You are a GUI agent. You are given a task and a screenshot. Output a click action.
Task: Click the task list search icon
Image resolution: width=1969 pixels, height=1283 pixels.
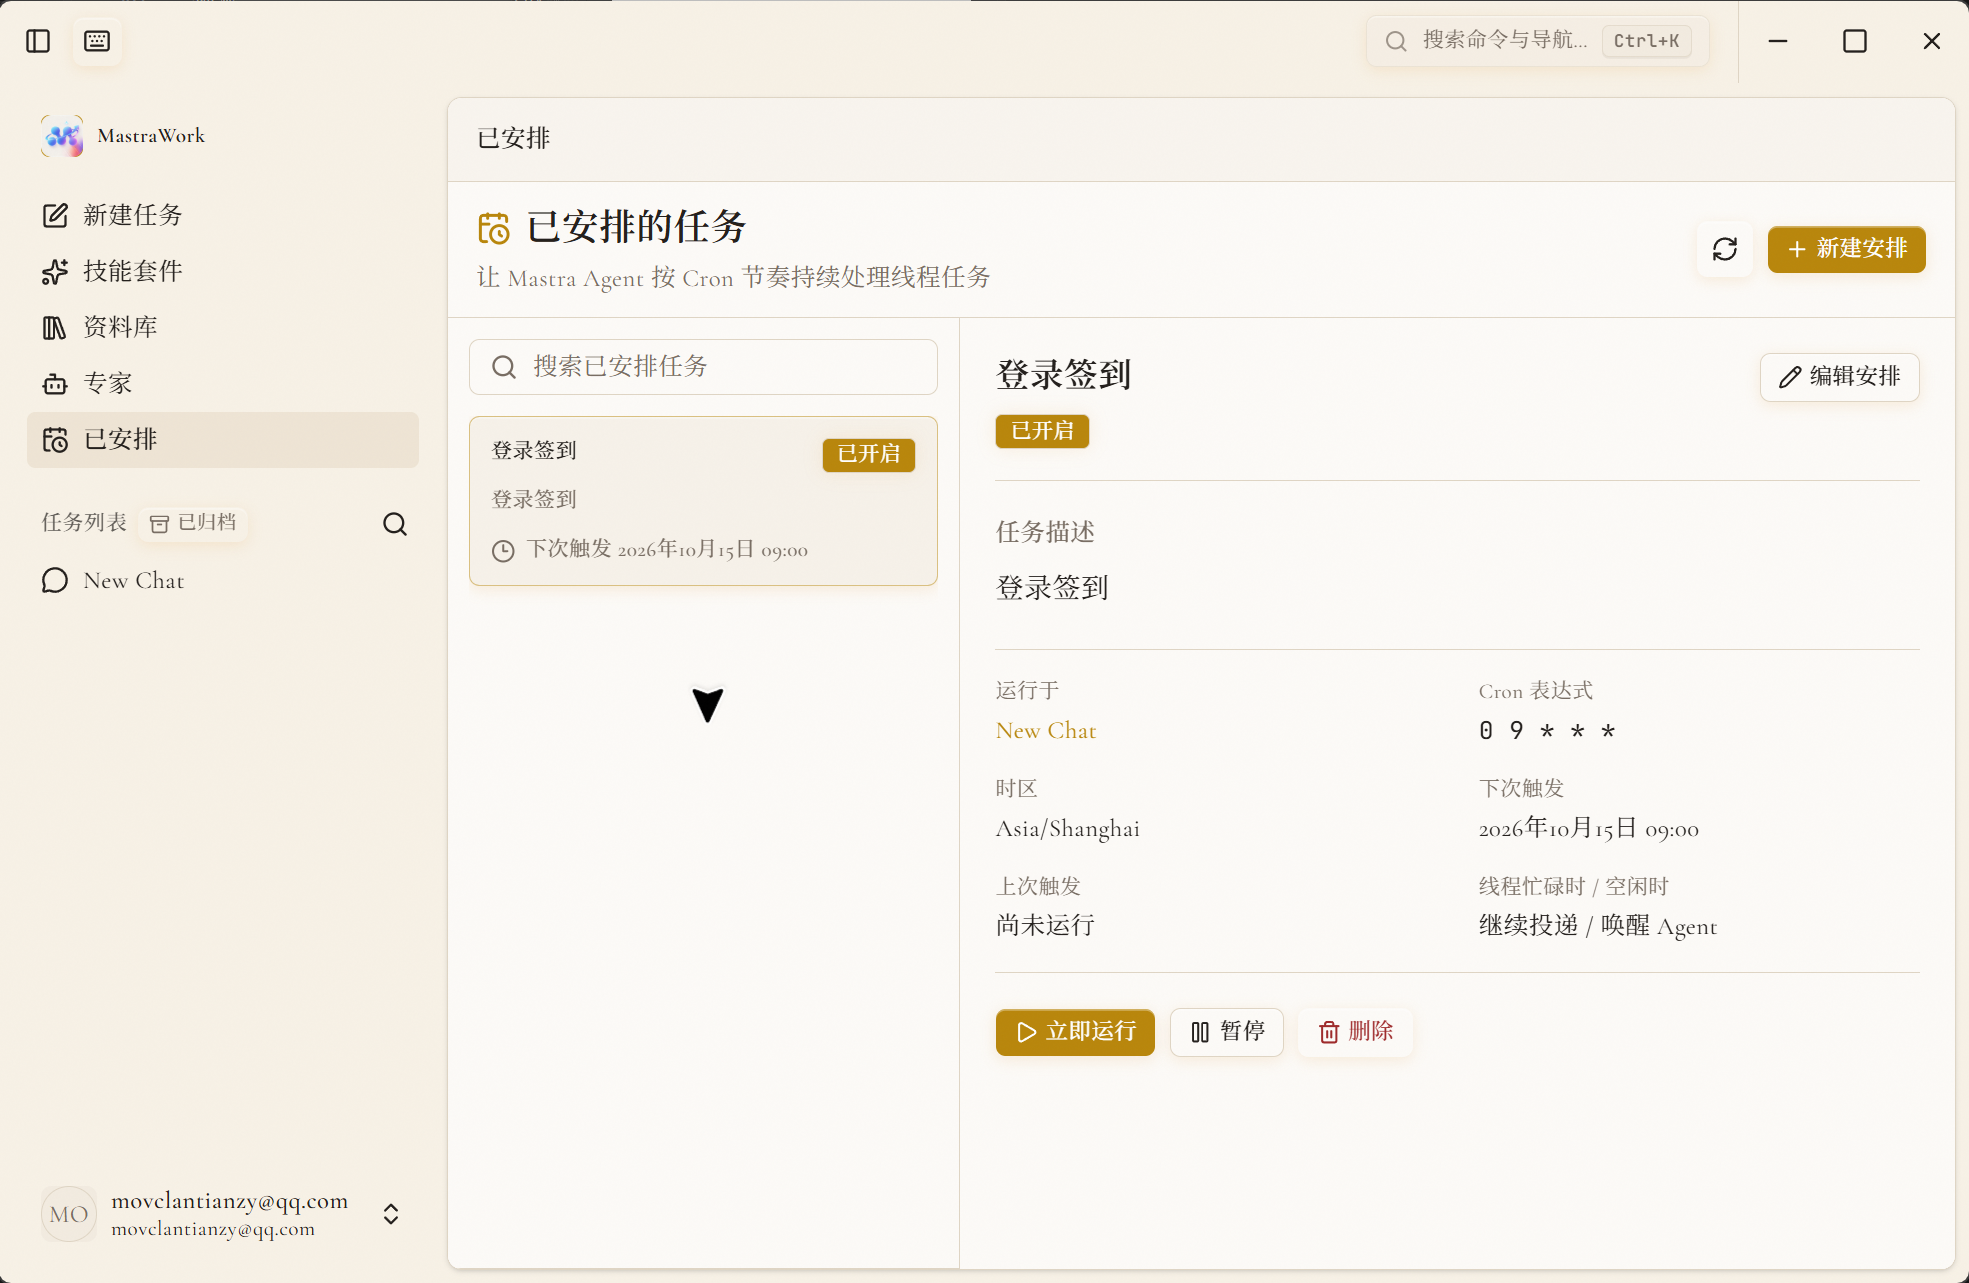(x=395, y=524)
